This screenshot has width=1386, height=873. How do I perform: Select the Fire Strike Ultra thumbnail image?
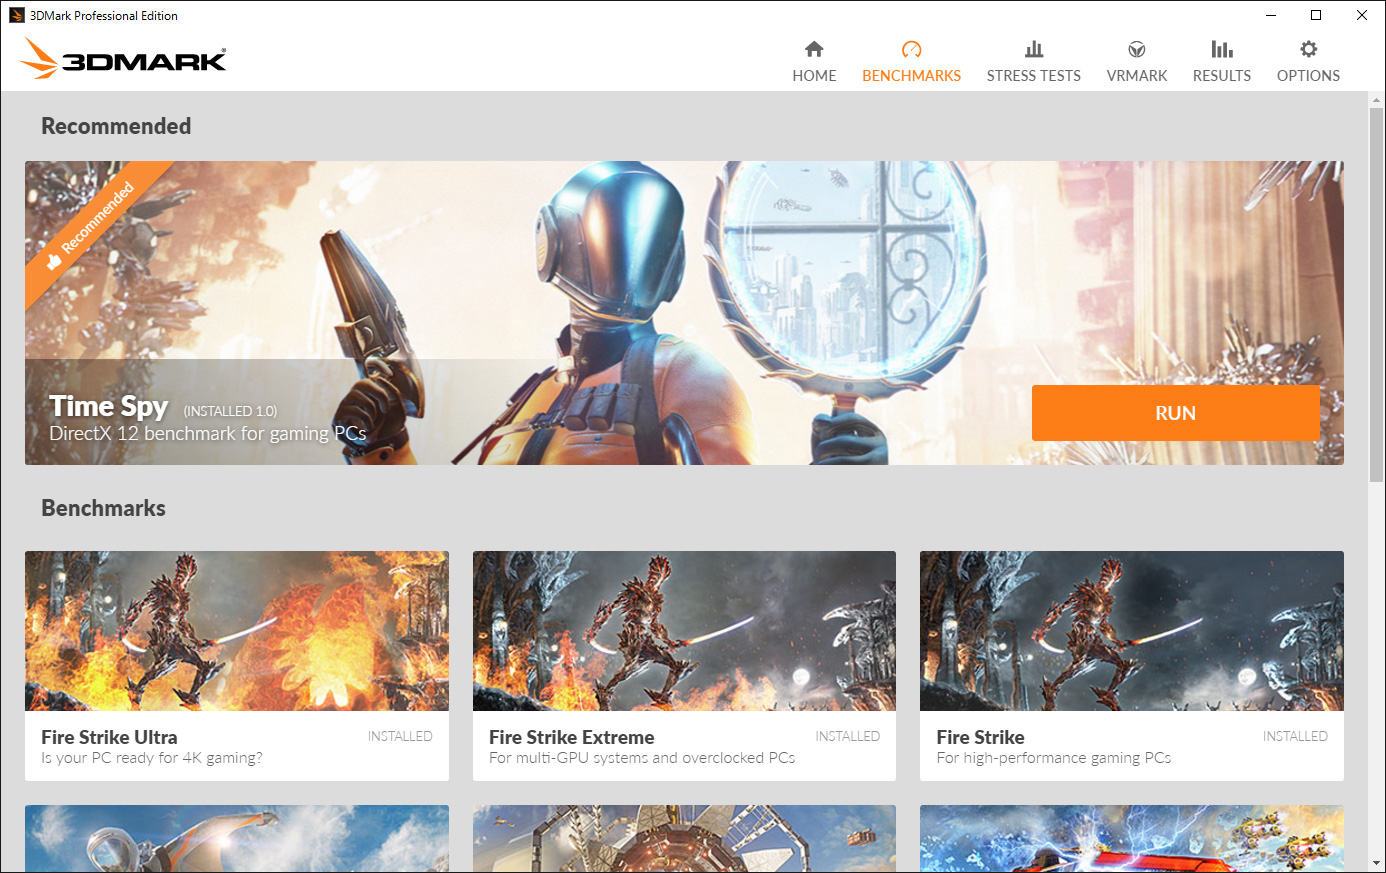pyautogui.click(x=237, y=631)
